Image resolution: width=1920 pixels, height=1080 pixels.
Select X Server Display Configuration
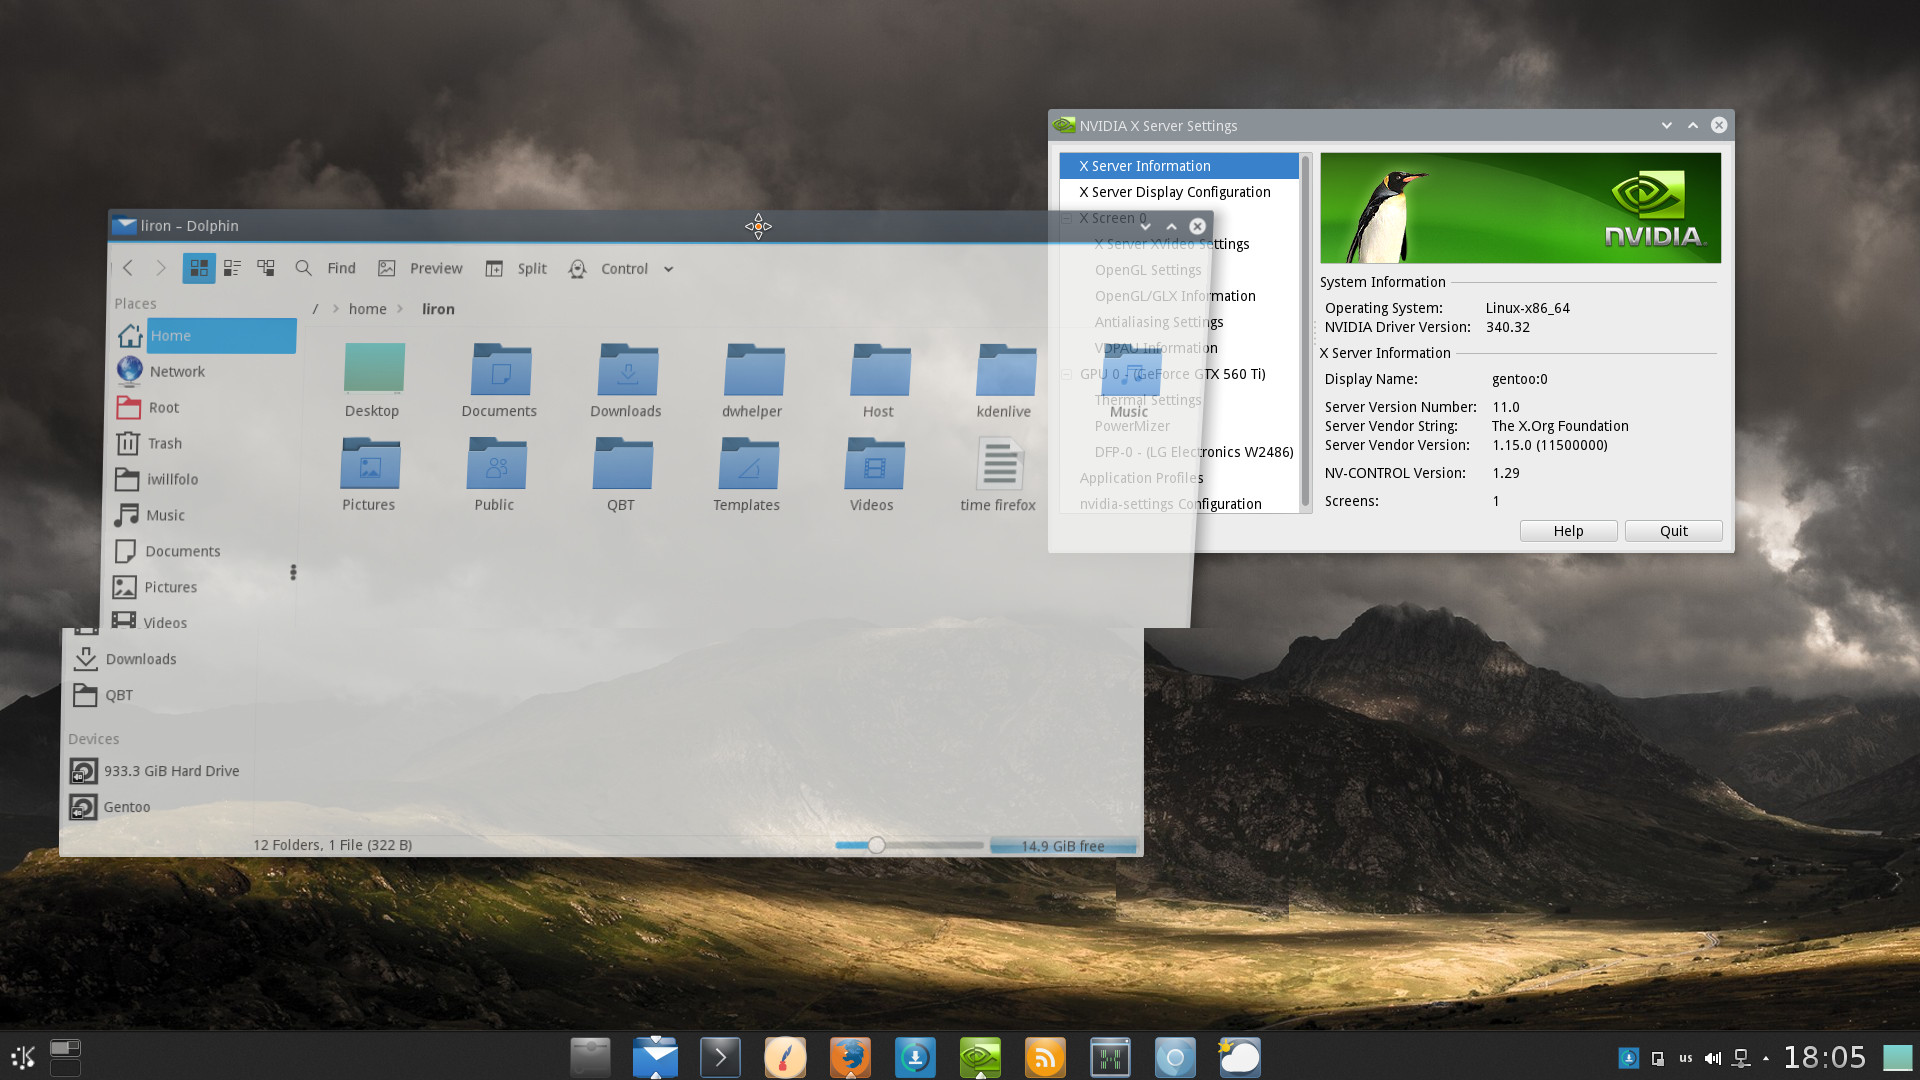tap(1179, 192)
